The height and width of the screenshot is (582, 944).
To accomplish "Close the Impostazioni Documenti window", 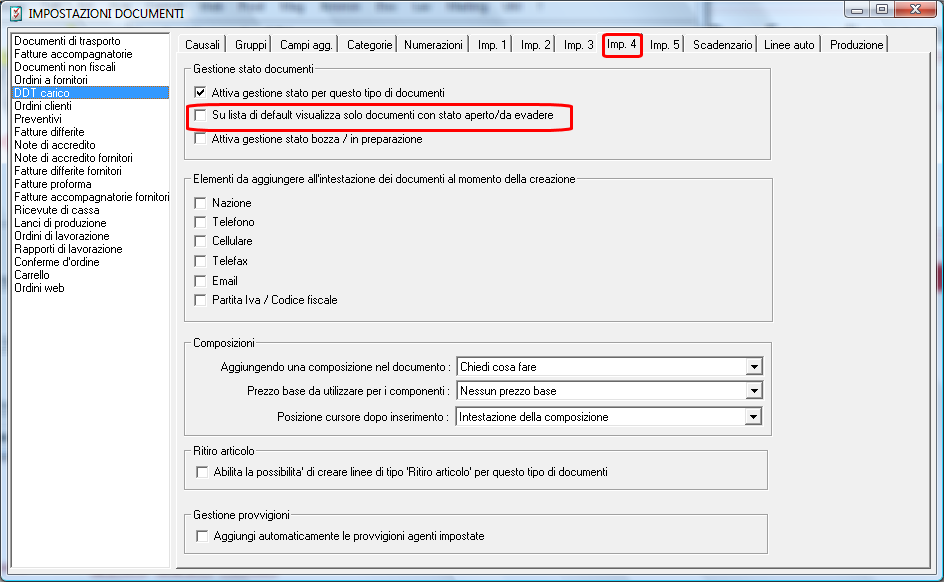I will (x=915, y=10).
